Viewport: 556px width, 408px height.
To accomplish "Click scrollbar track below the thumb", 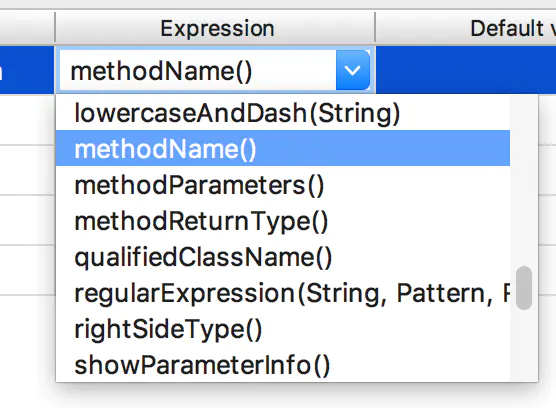I will [x=524, y=346].
